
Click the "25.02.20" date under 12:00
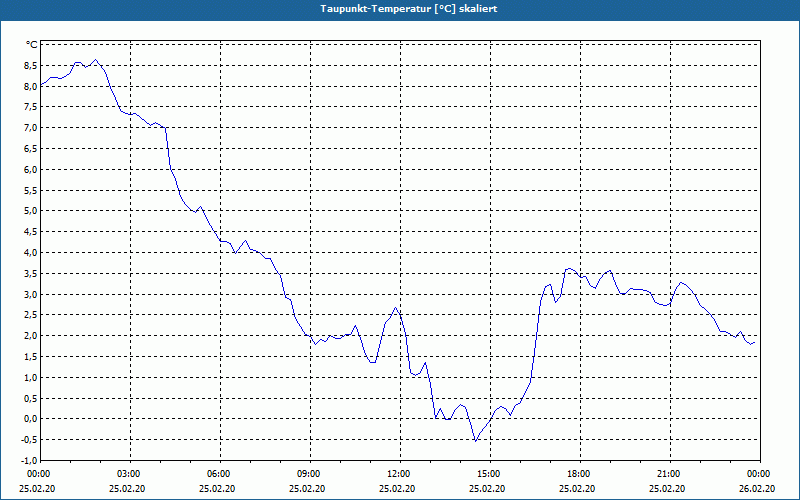point(397,488)
